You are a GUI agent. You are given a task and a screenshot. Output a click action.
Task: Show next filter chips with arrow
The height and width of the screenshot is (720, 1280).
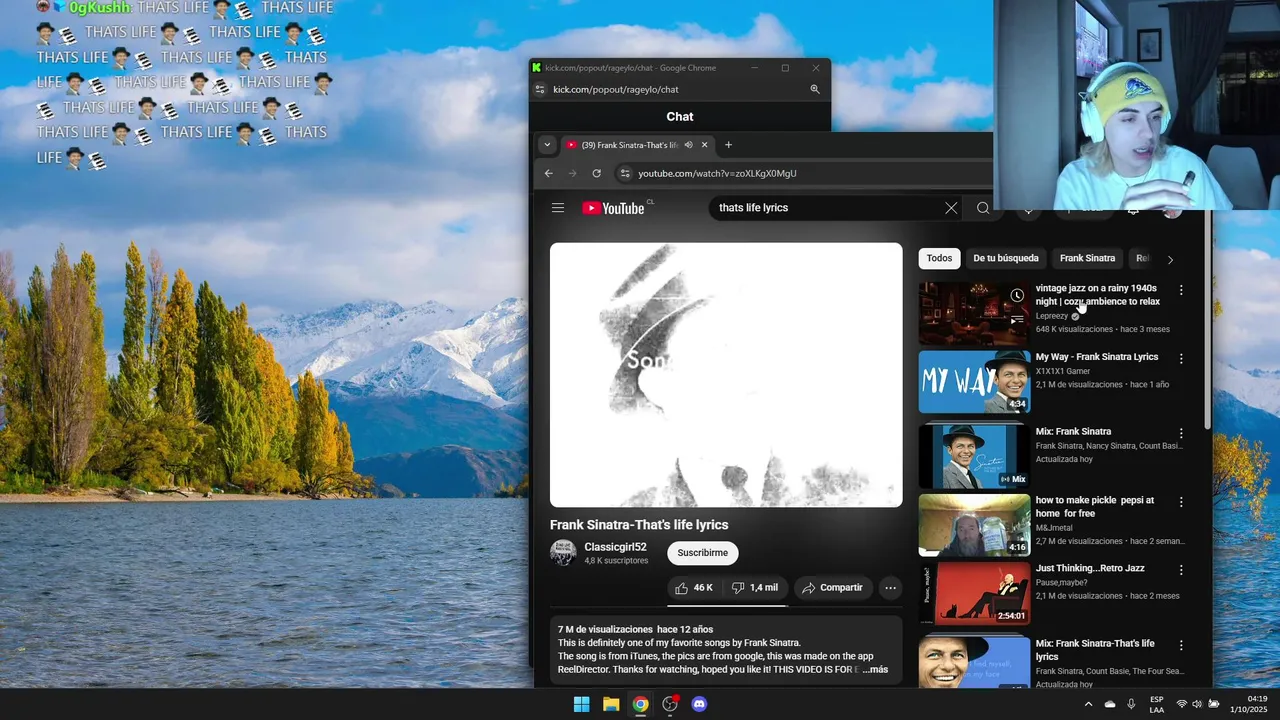tap(1170, 259)
